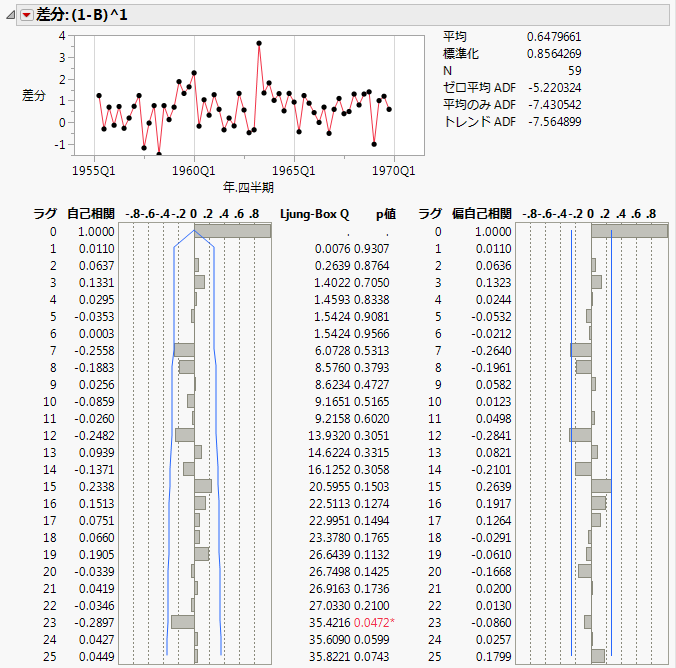
Task: Click the highest peak point in the time series plot
Action: click(x=259, y=43)
